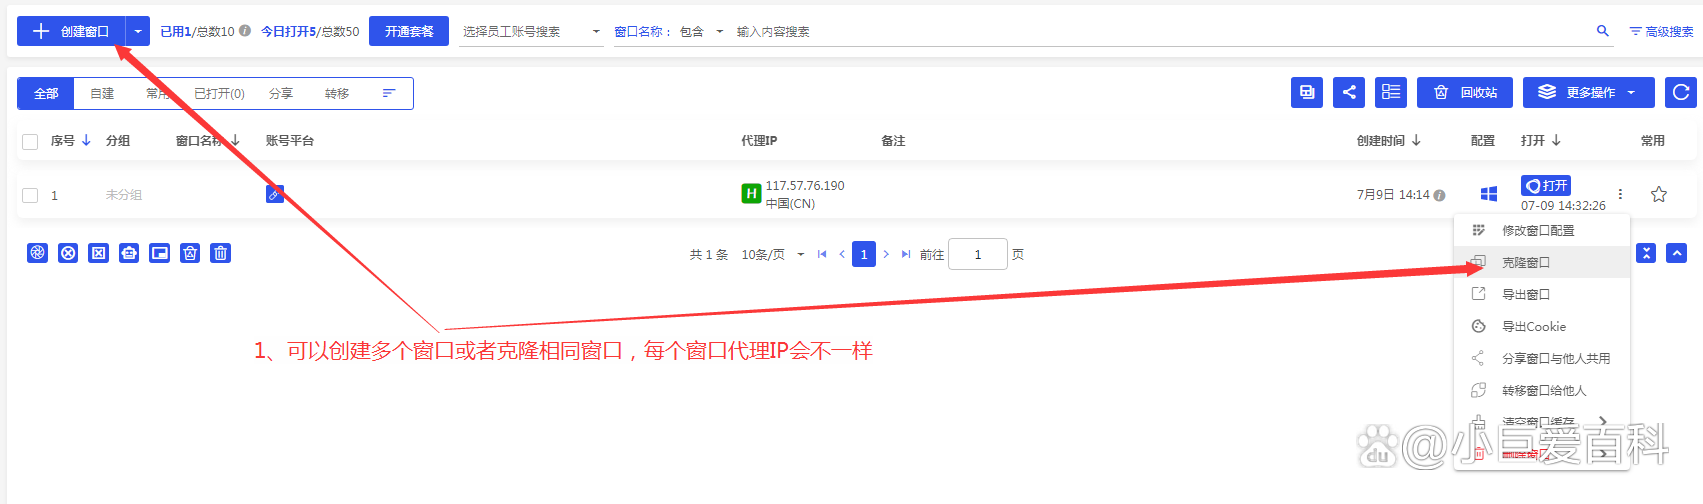
Task: Check the checkbox for row 1
Action: (30, 195)
